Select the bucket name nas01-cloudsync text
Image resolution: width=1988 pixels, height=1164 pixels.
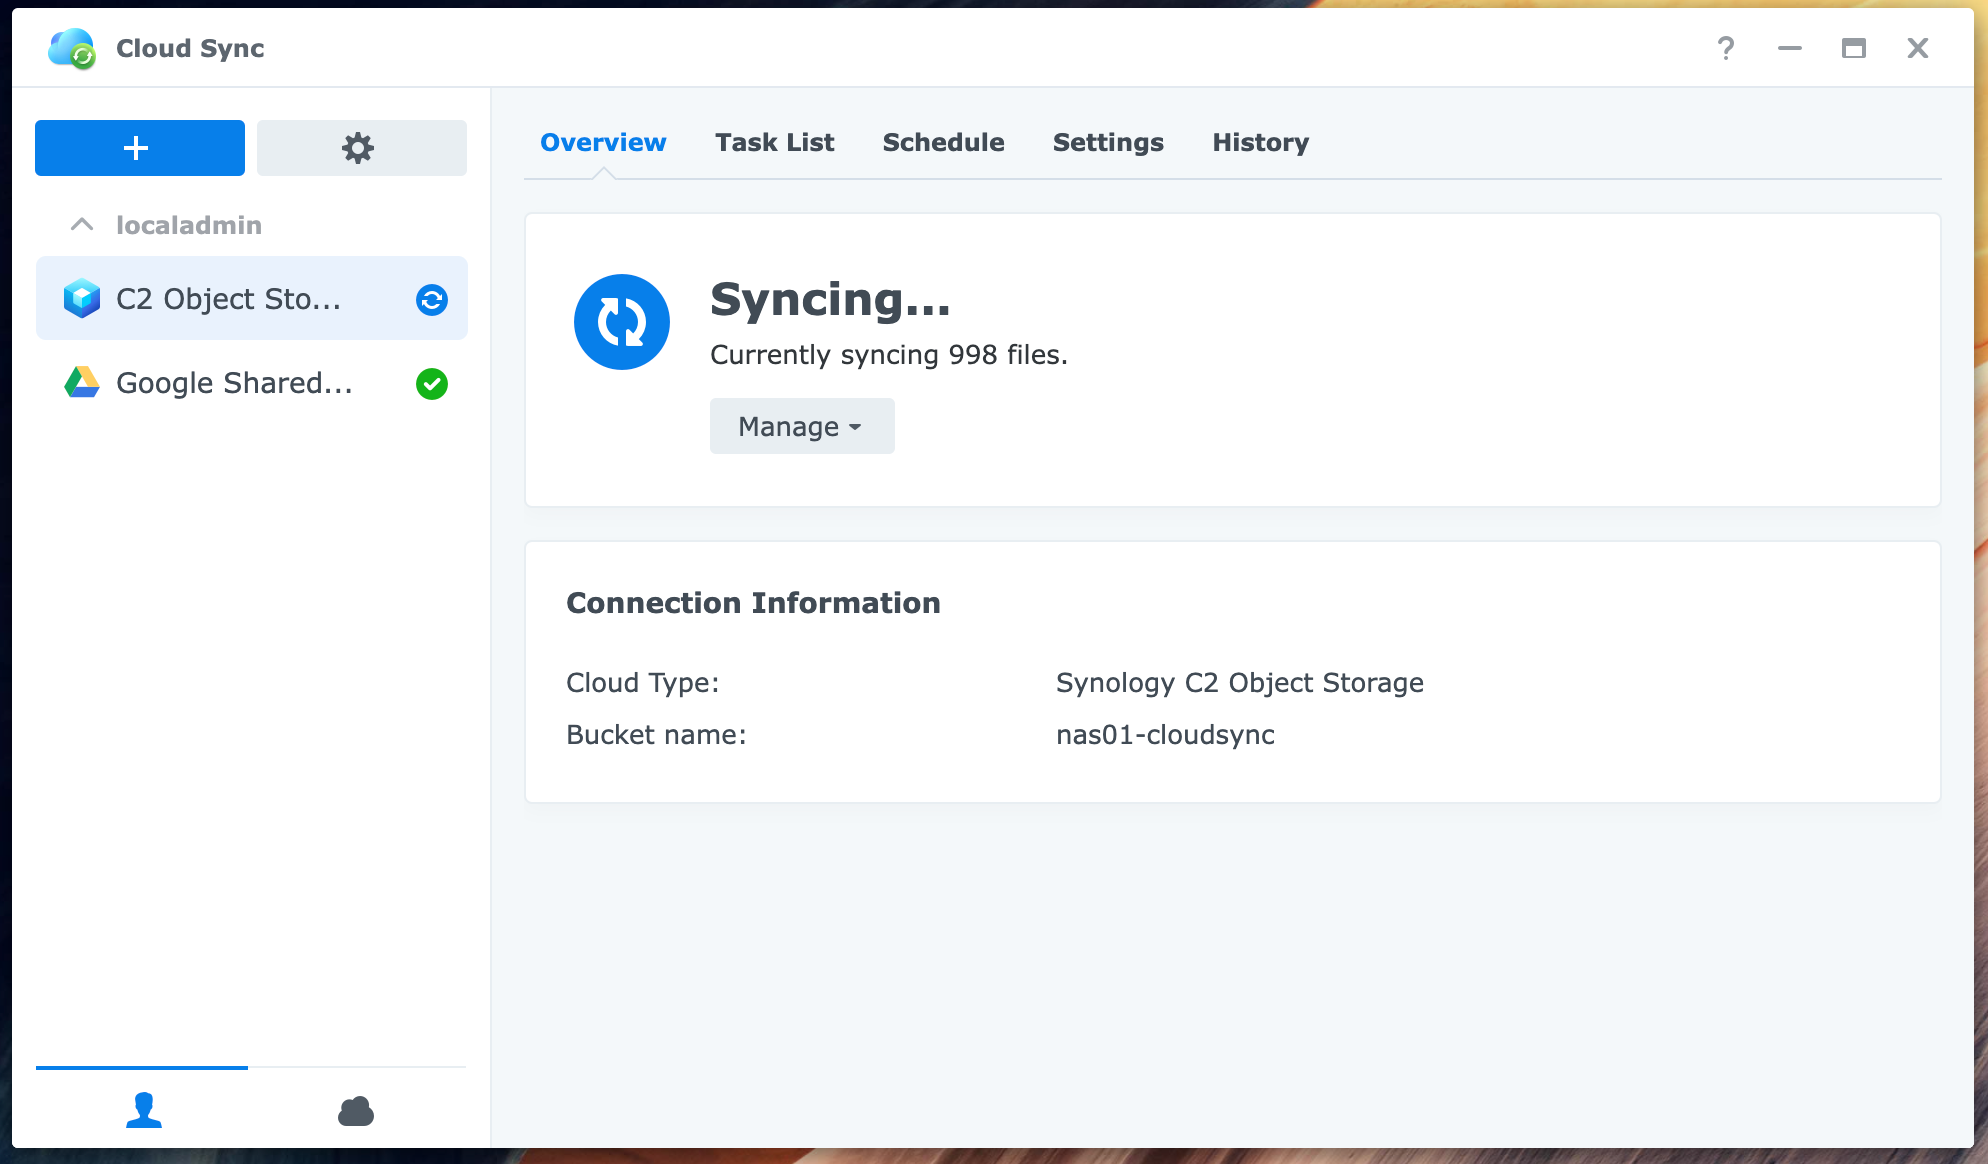[x=1165, y=734]
